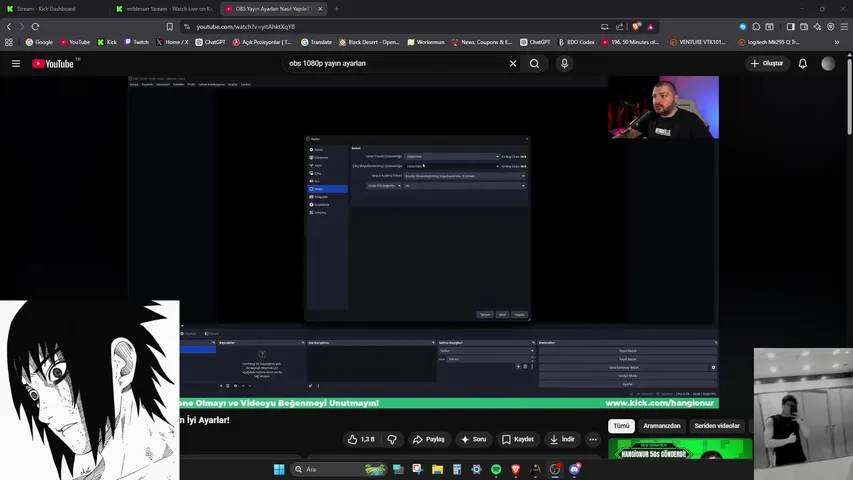The width and height of the screenshot is (853, 480).
Task: Open browser main menu
Action: point(844,27)
